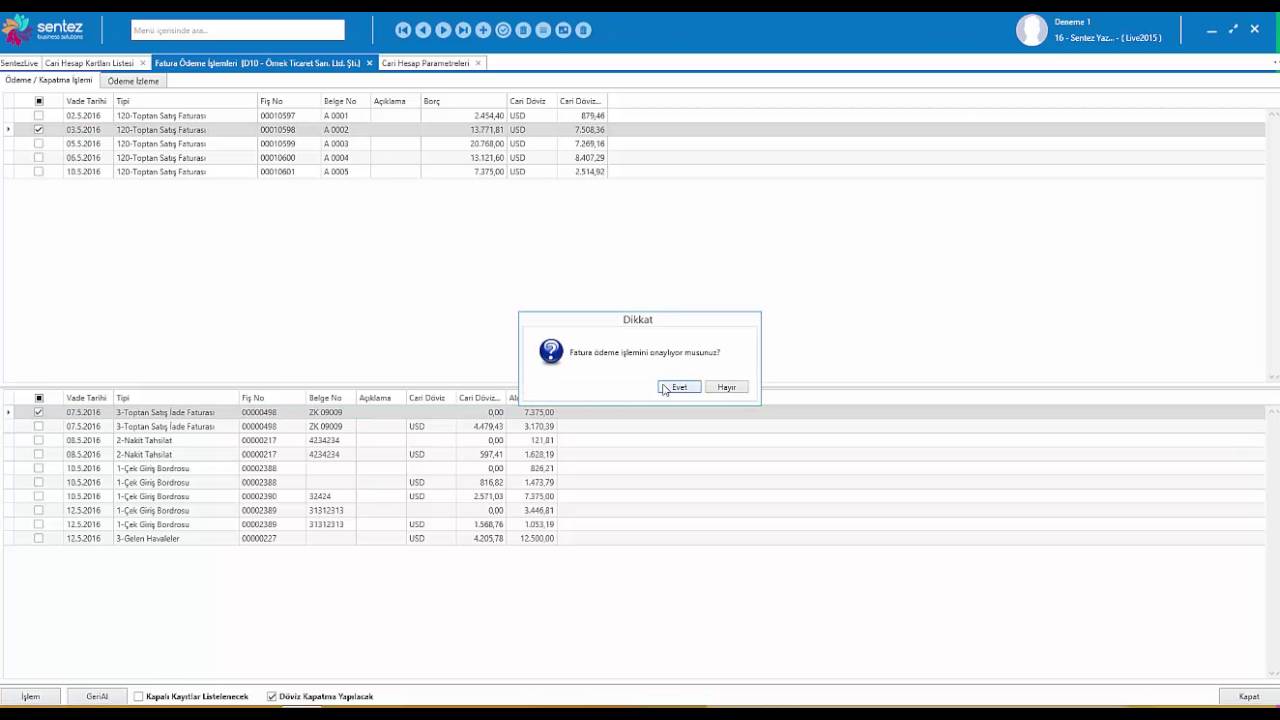Go to first record toolbar icon
This screenshot has height=720, width=1280.
(403, 30)
